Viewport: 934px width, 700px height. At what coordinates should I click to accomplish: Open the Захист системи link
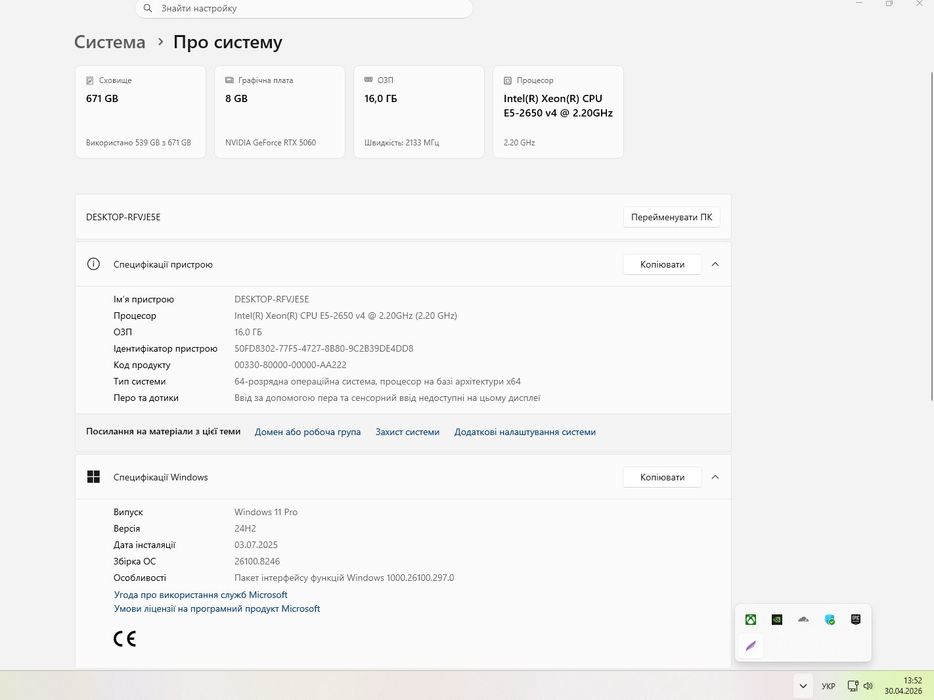tap(407, 432)
